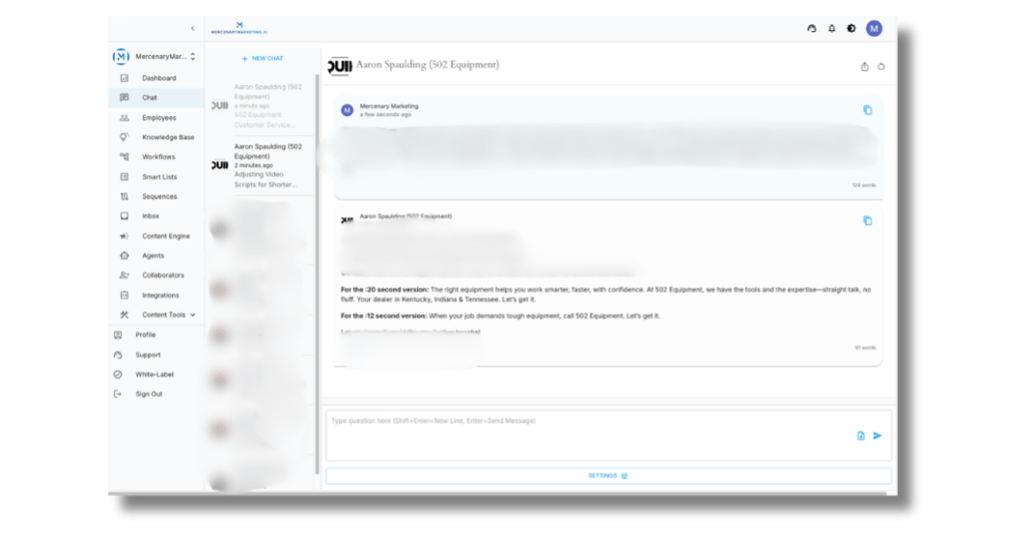Select Chat in the sidebar
Image resolution: width=1035 pixels, height=543 pixels.
click(x=156, y=98)
